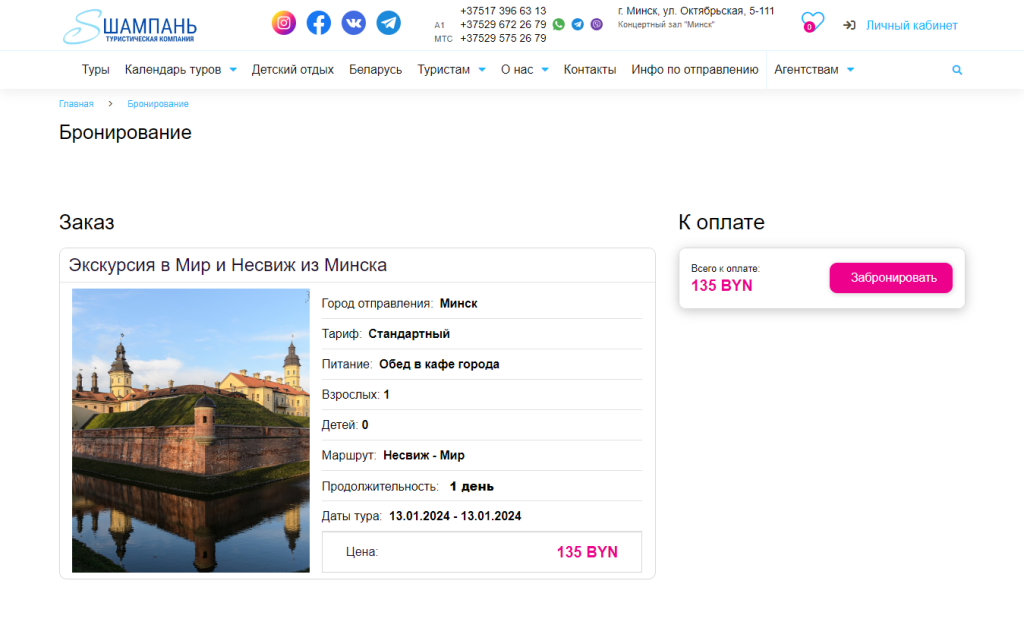Click the Забронировать button

(x=891, y=278)
